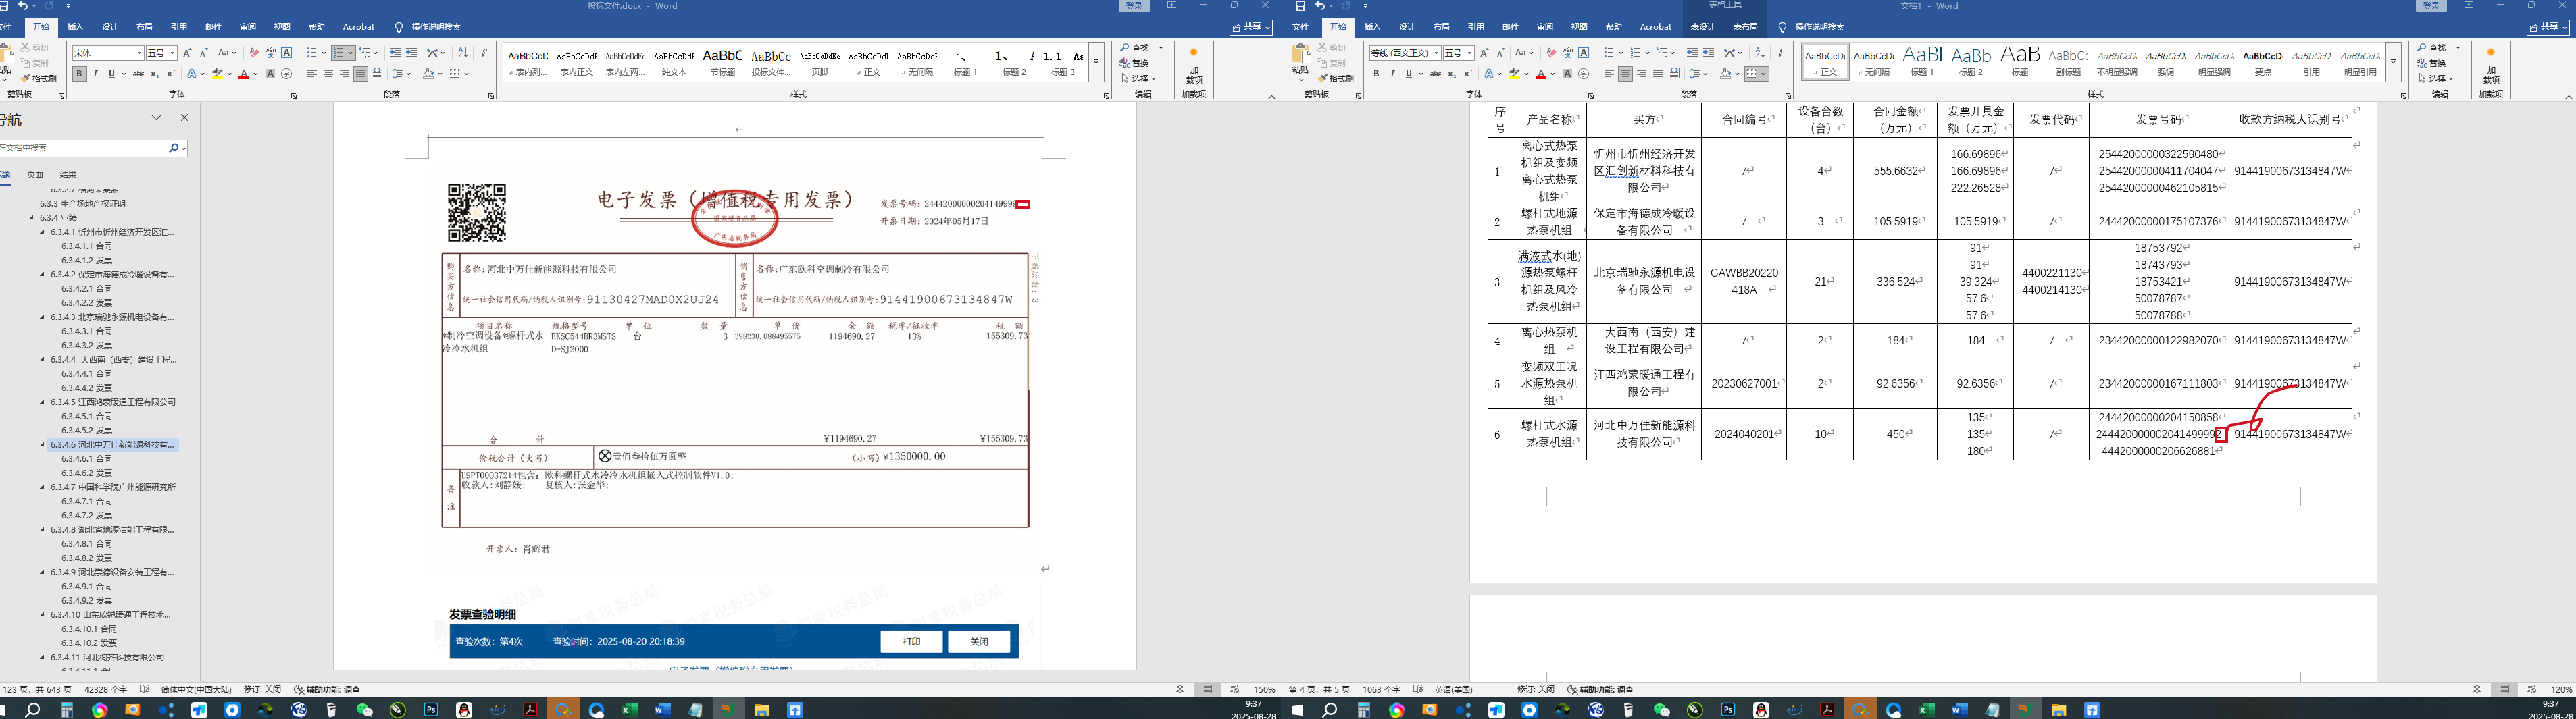The height and width of the screenshot is (719, 2576).
Task: Apply distributed alignment in the left 投标文件 window
Action: pos(377,74)
